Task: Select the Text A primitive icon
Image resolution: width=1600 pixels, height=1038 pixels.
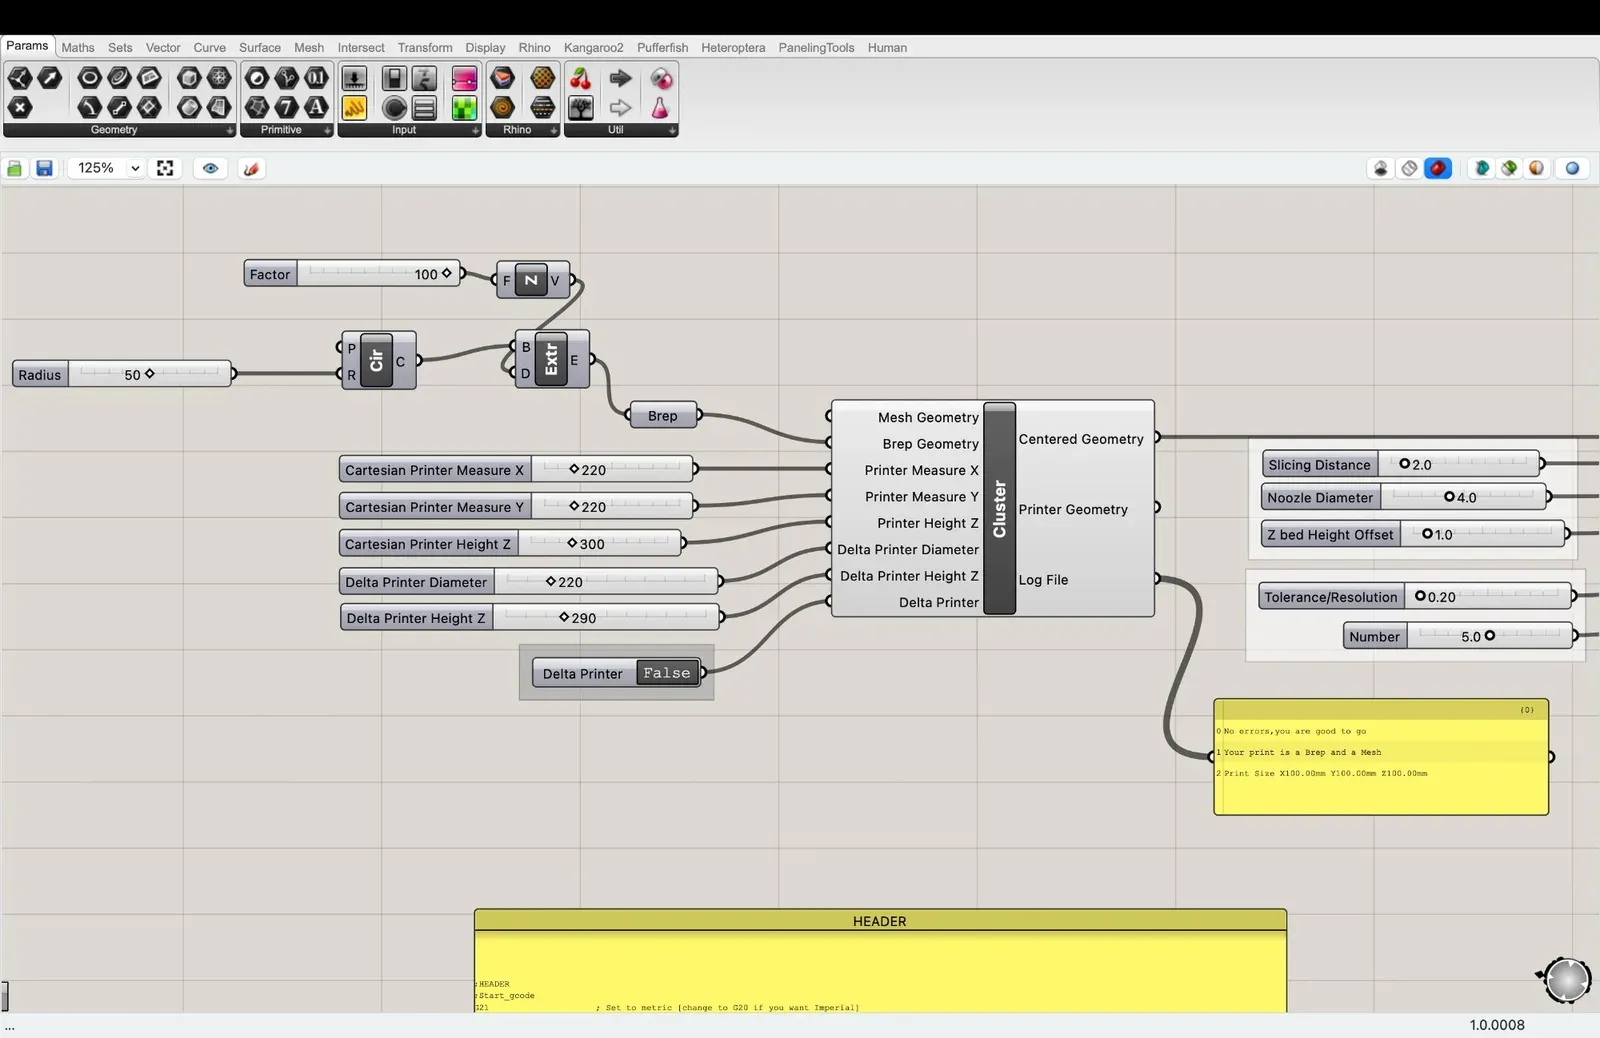Action: pyautogui.click(x=316, y=107)
